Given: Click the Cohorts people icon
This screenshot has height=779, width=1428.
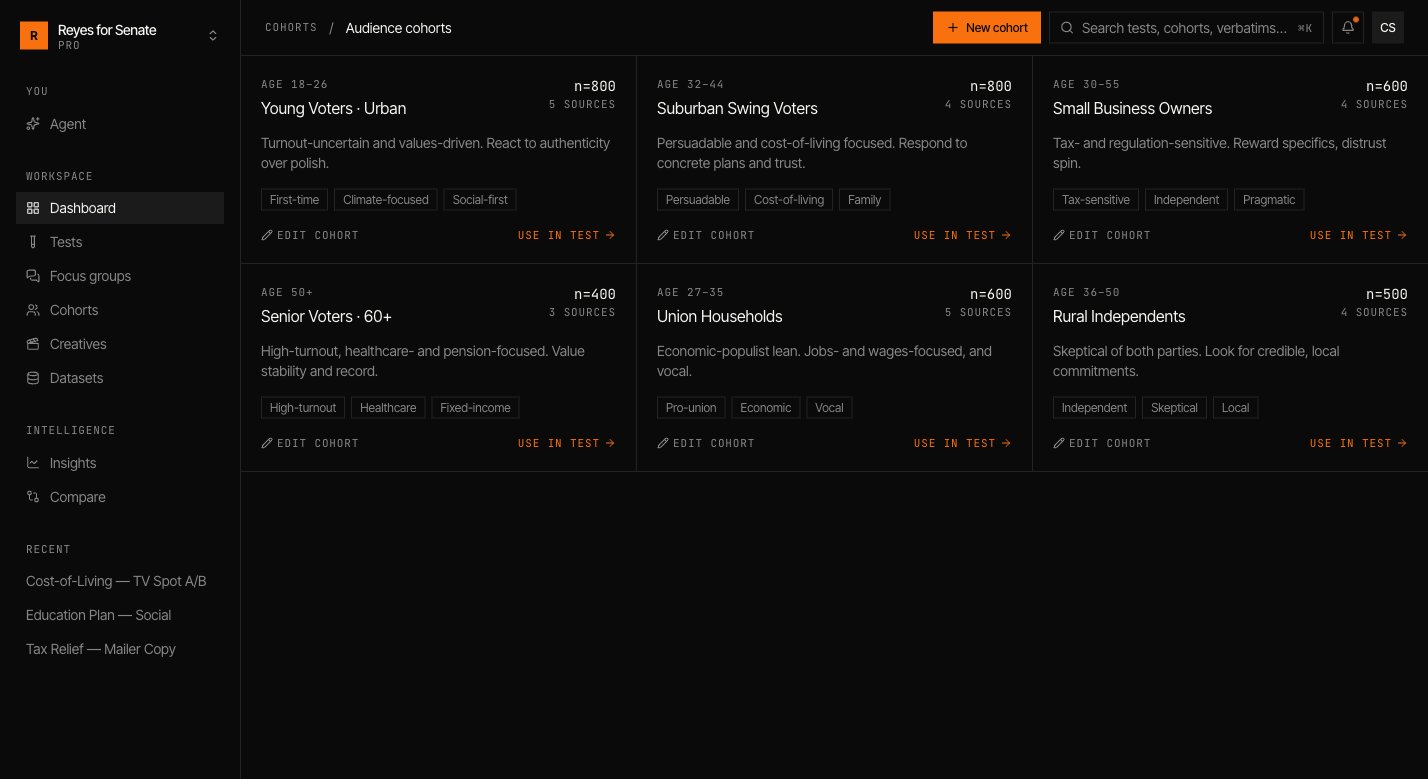Looking at the screenshot, I should click(33, 310).
